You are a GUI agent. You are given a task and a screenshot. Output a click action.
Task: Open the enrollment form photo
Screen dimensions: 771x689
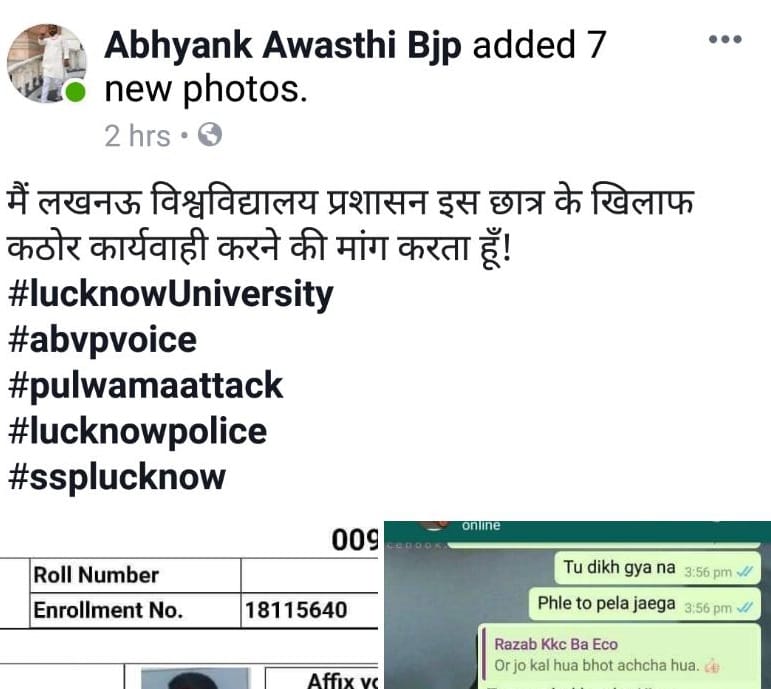pyautogui.click(x=189, y=605)
